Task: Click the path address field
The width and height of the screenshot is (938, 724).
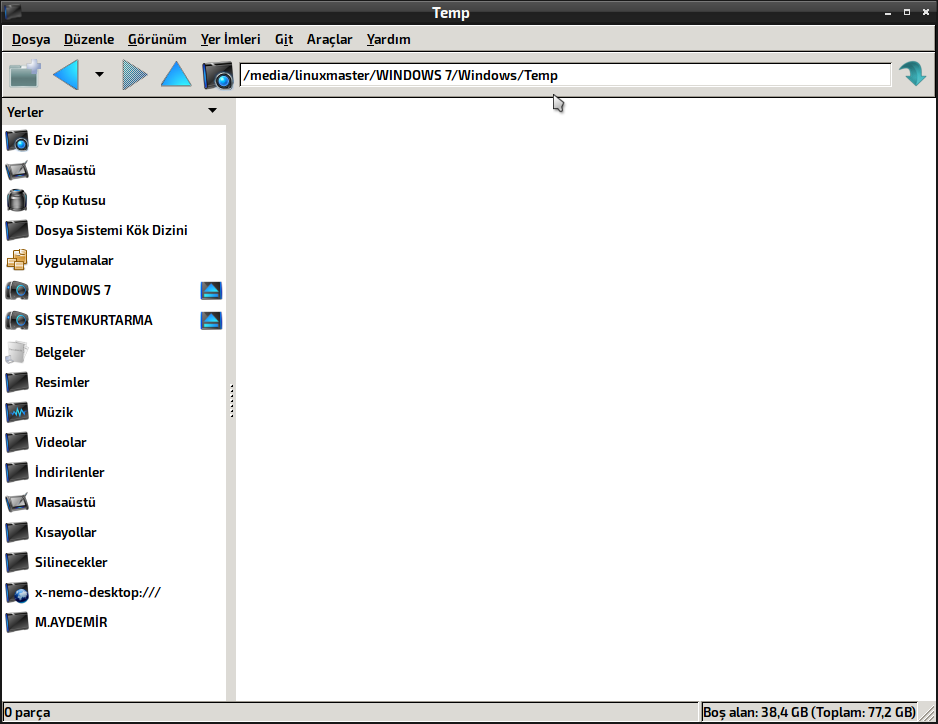Action: [565, 75]
